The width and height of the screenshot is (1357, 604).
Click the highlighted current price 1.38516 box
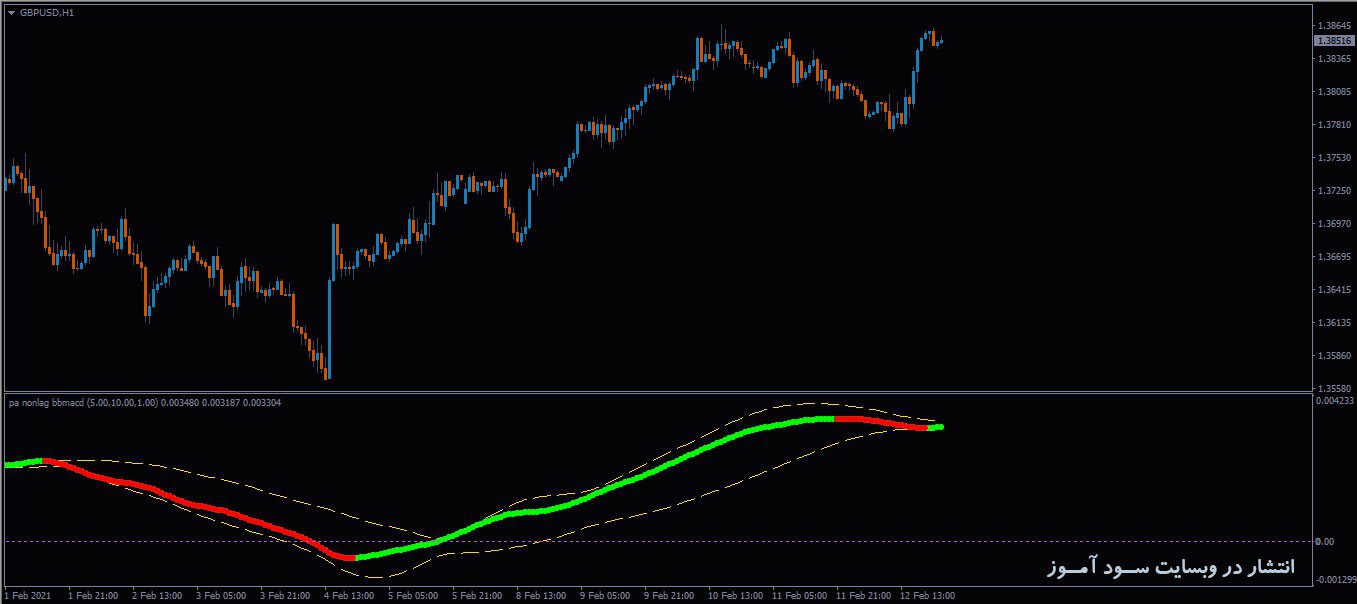click(1333, 41)
